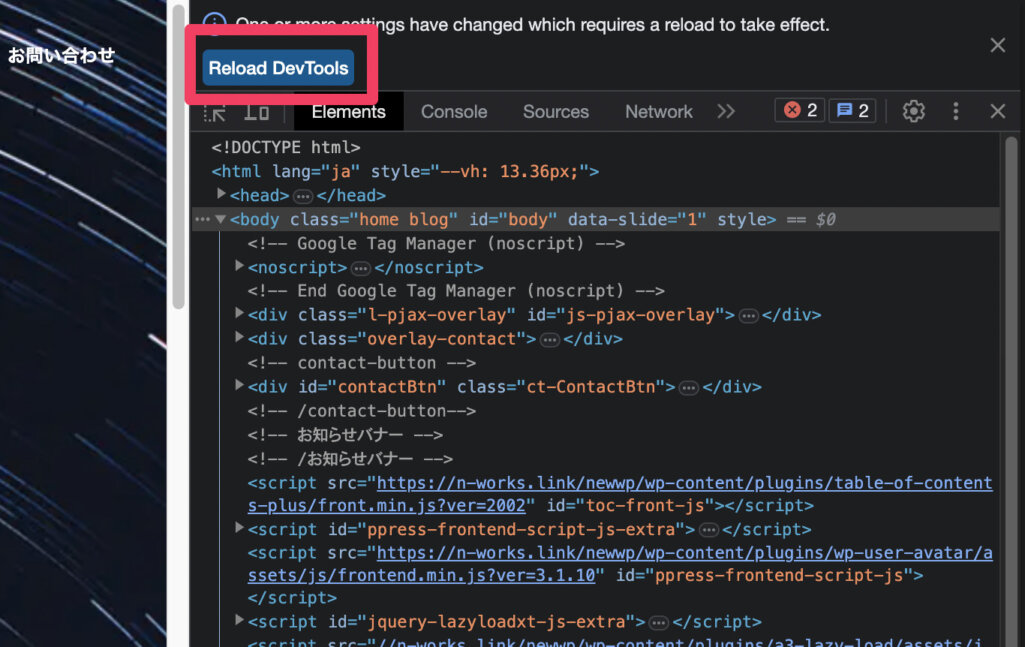Open the three-dot customize DevTools menu

956,111
